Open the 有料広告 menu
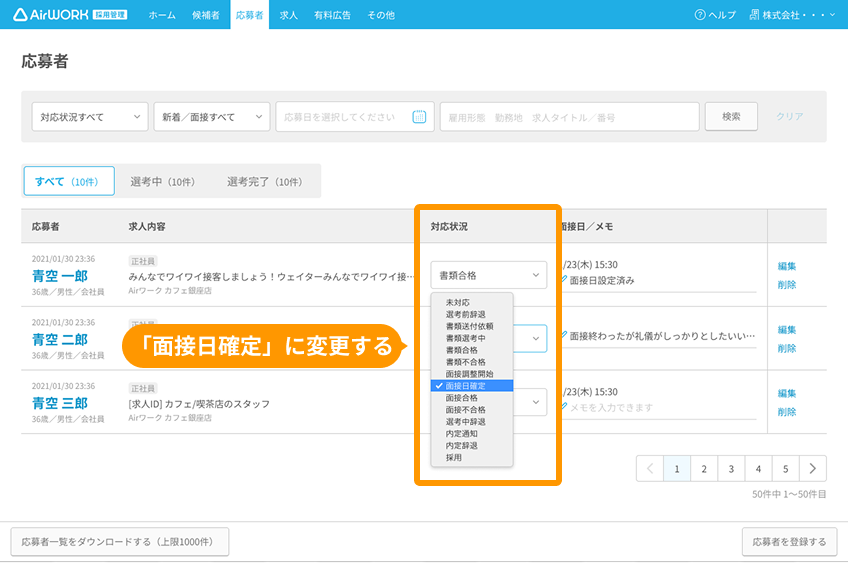848x563 pixels. pyautogui.click(x=332, y=15)
